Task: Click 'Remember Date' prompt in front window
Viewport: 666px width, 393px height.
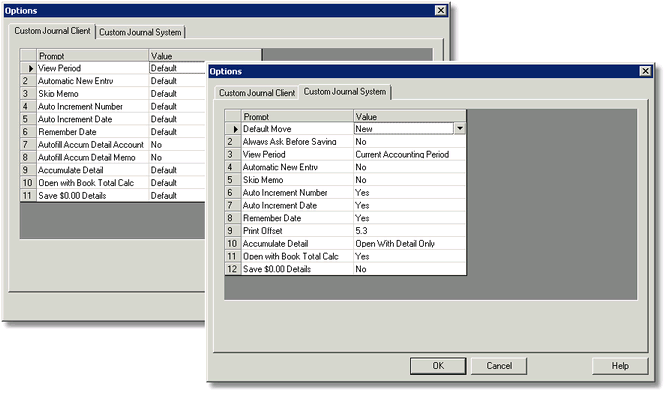Action: coord(297,218)
